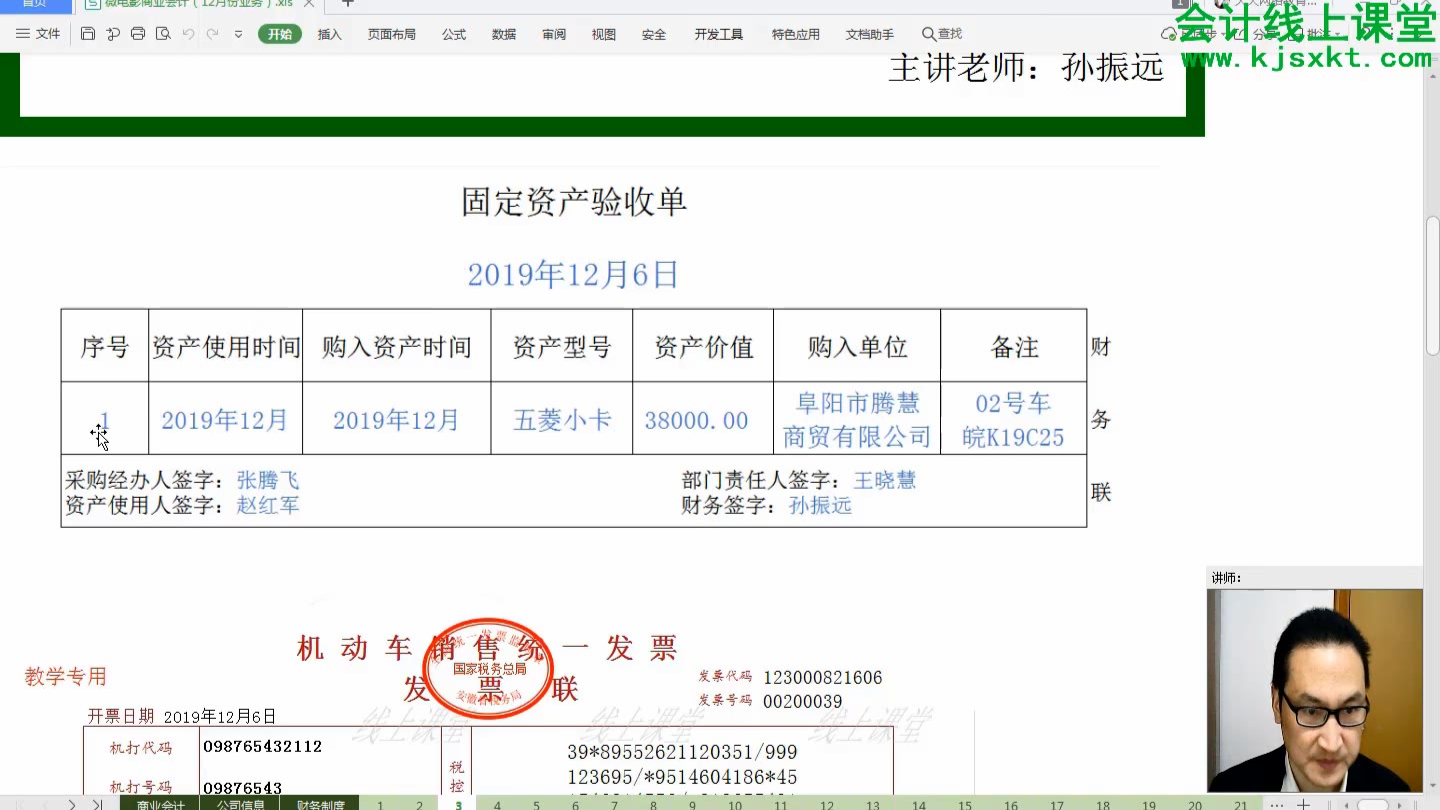Image resolution: width=1440 pixels, height=810 pixels.
Task: Close the 微电影商业会计 document tab
Action: pos(309,4)
